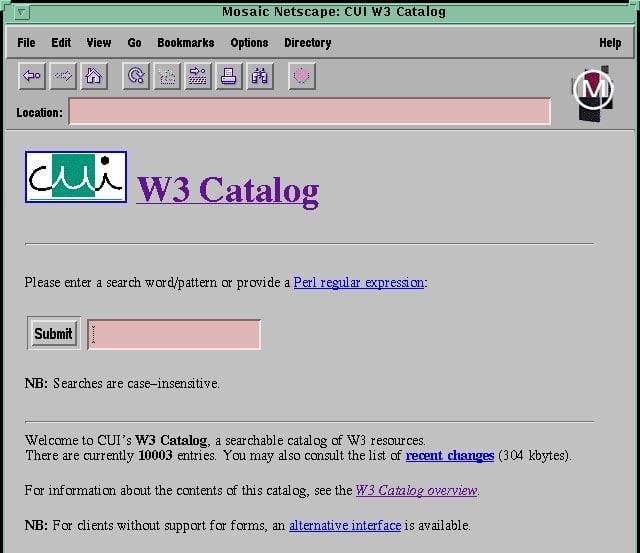Viewport: 640px width, 553px height.
Task: Click the Mosaic Netscape M logo
Action: coord(593,93)
